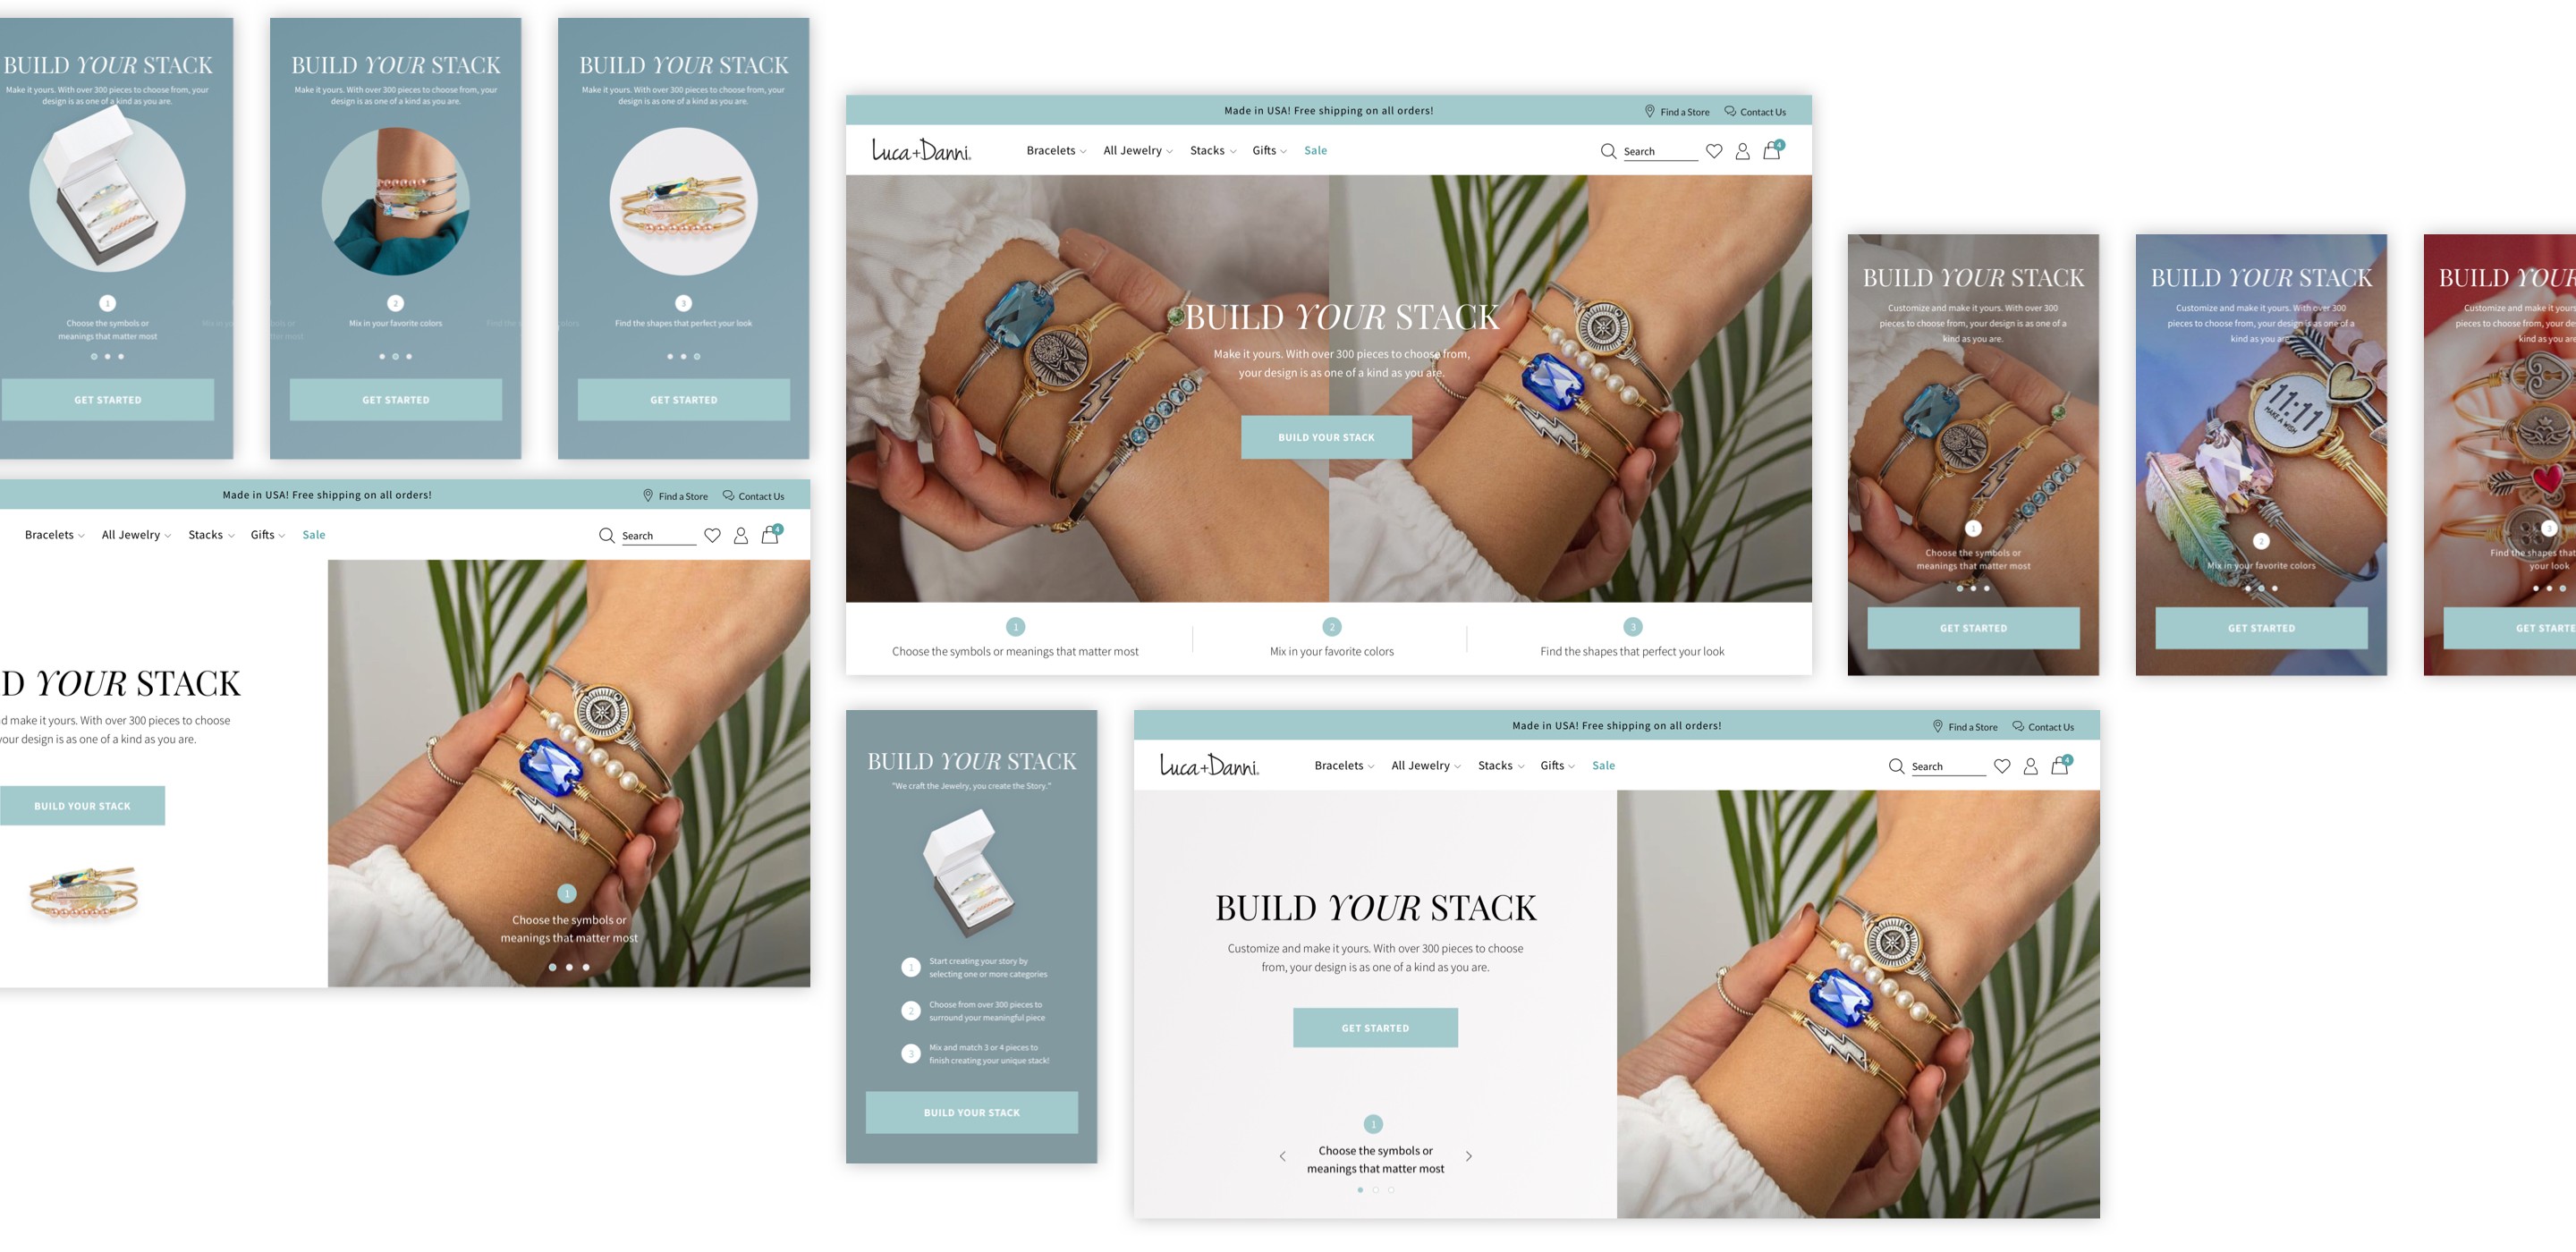Click the wishlist heart icon

[1716, 151]
